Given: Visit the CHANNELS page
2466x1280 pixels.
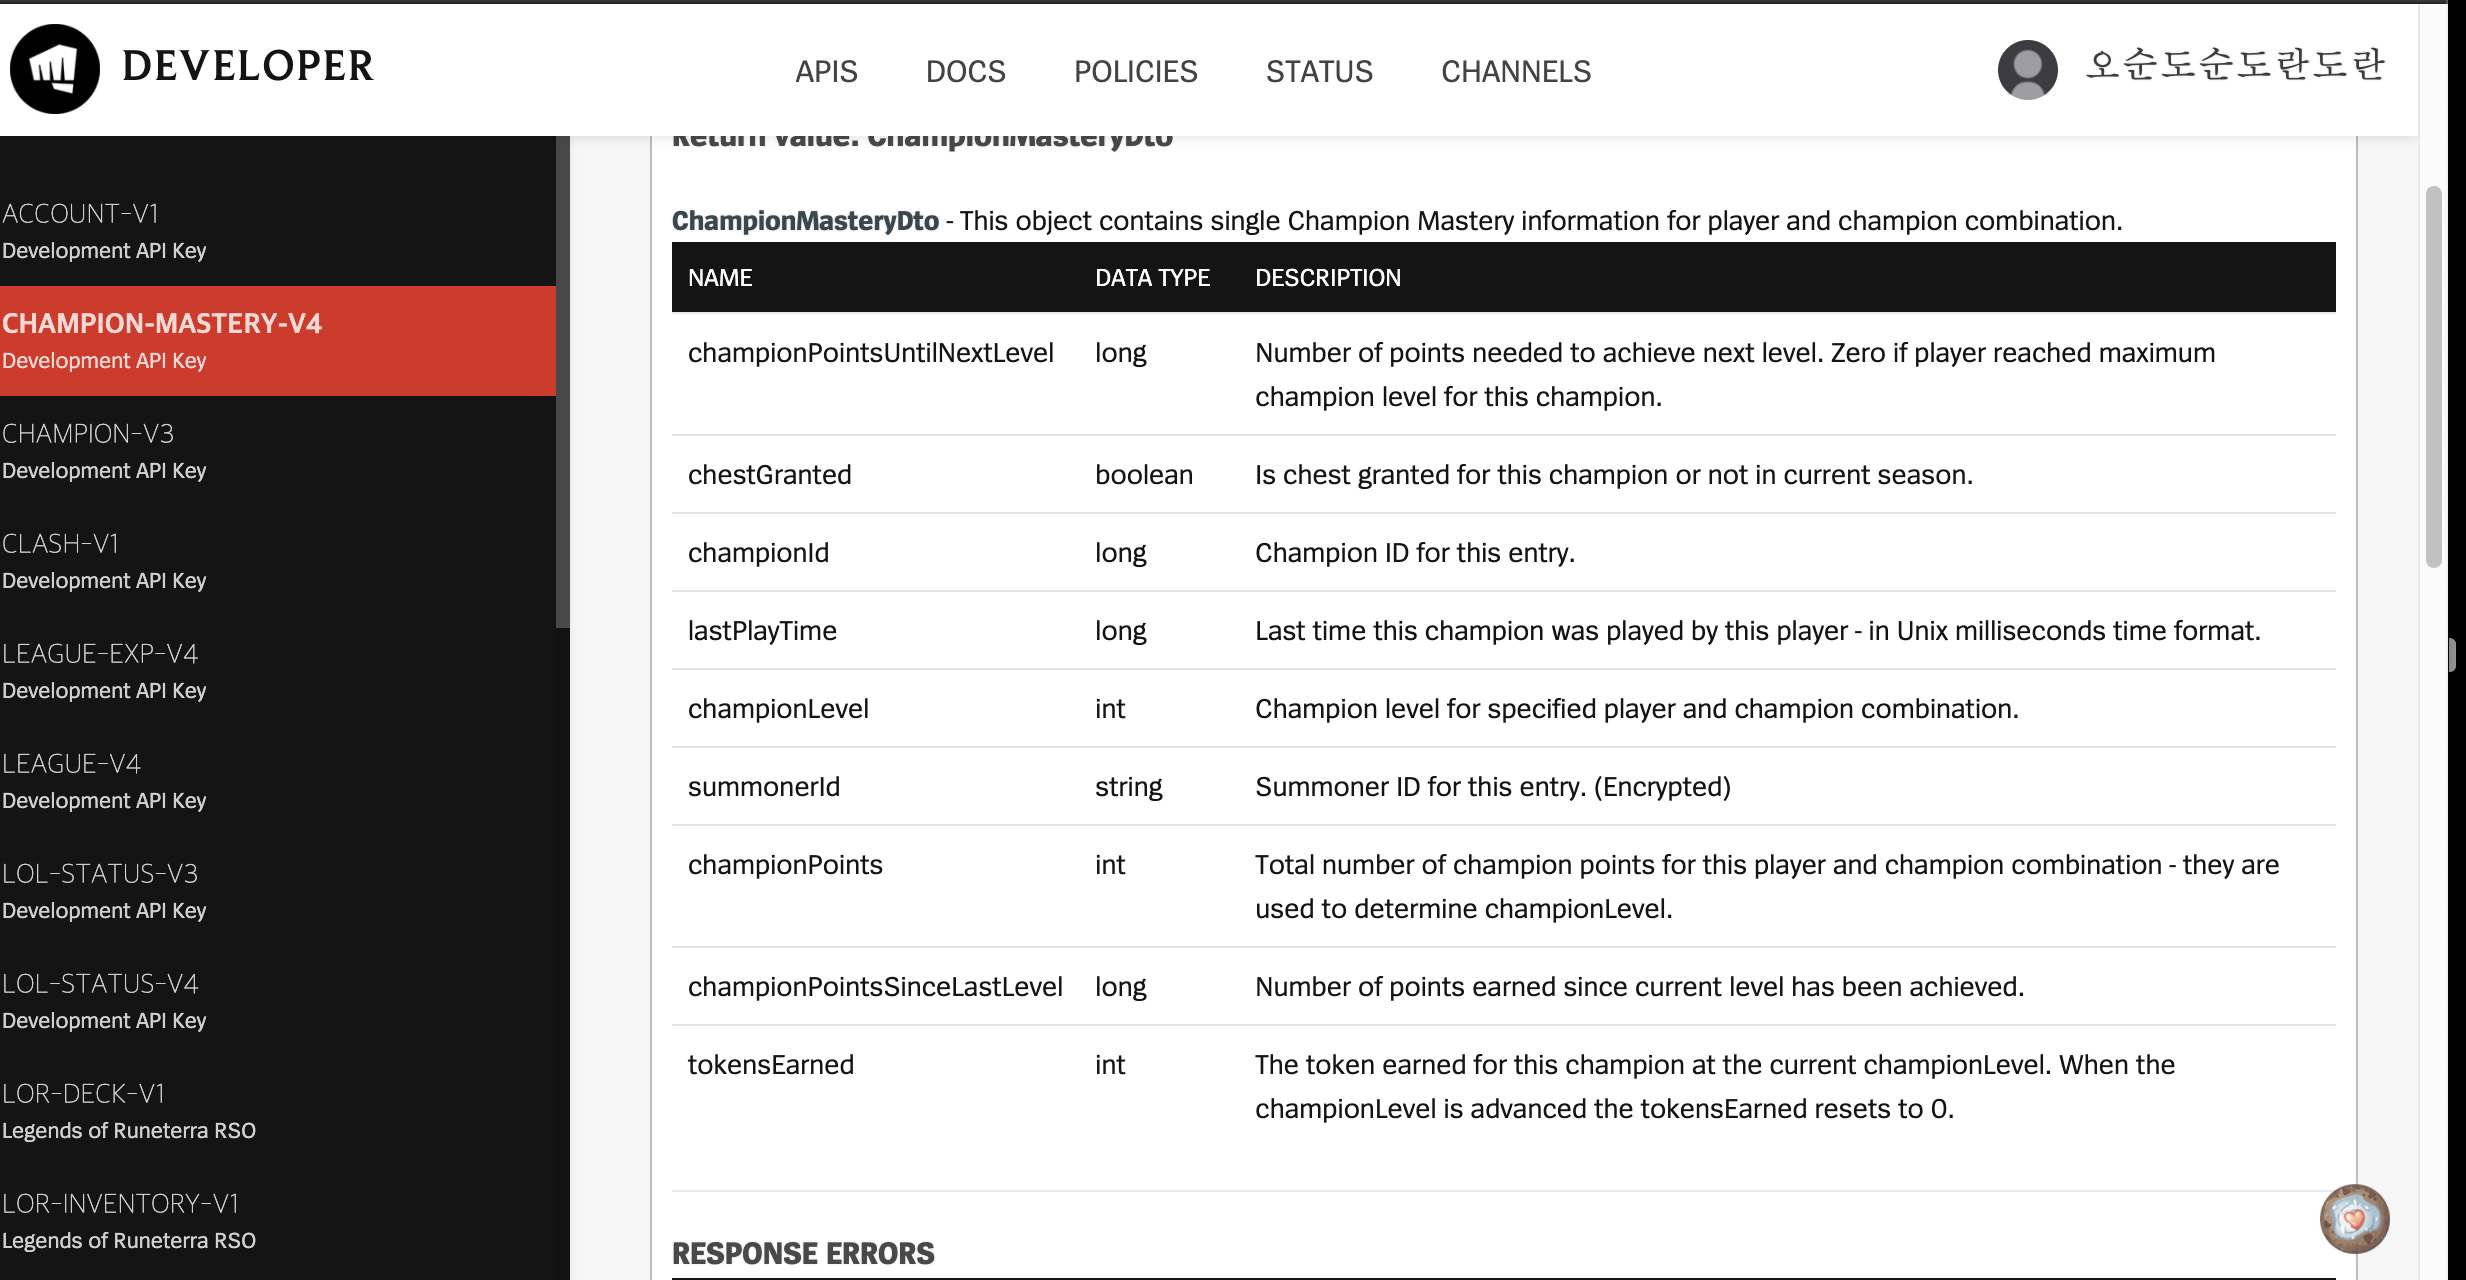Looking at the screenshot, I should [1516, 71].
